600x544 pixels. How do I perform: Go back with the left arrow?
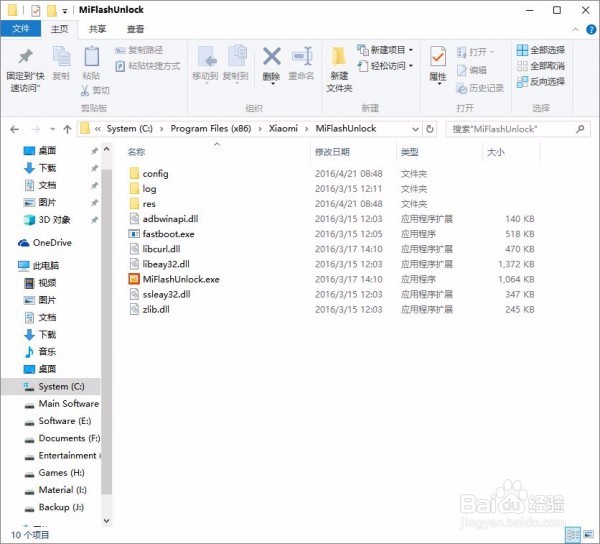click(x=15, y=129)
